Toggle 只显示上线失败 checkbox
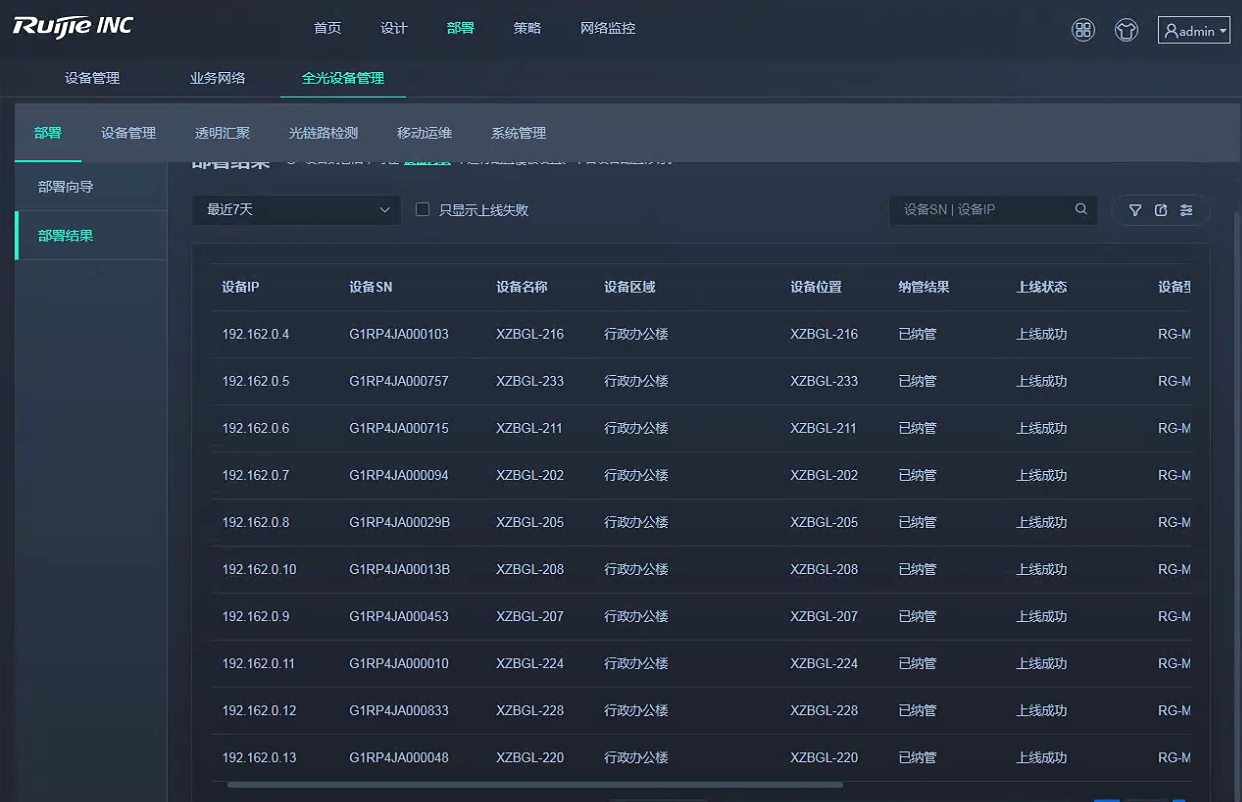Viewport: 1242px width, 802px height. (x=423, y=210)
